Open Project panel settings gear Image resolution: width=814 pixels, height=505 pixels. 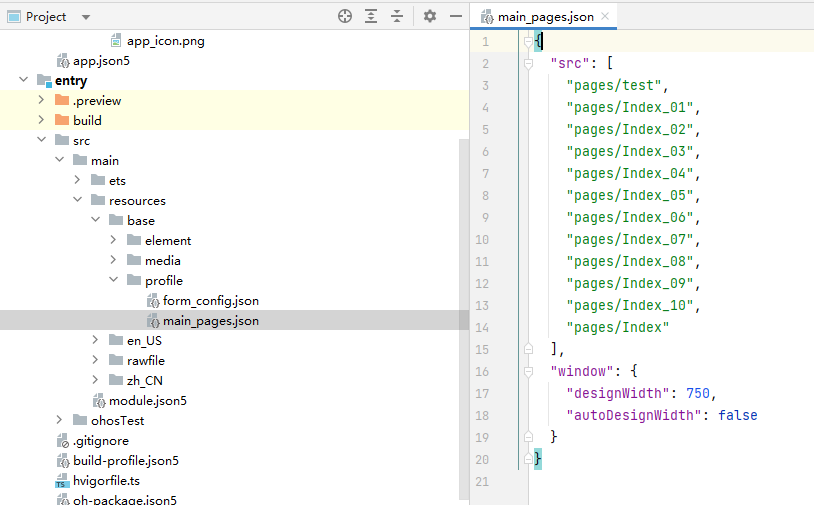pos(430,17)
